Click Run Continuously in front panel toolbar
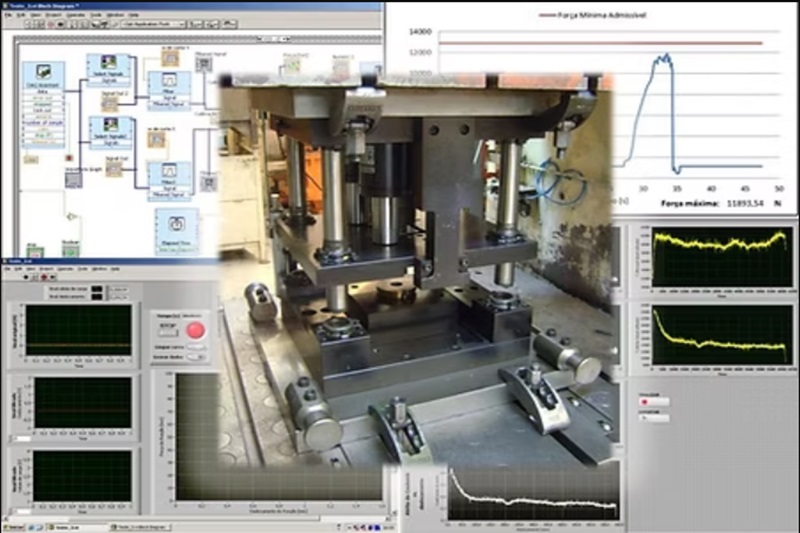Viewport: 800px width, 533px height. [35, 277]
